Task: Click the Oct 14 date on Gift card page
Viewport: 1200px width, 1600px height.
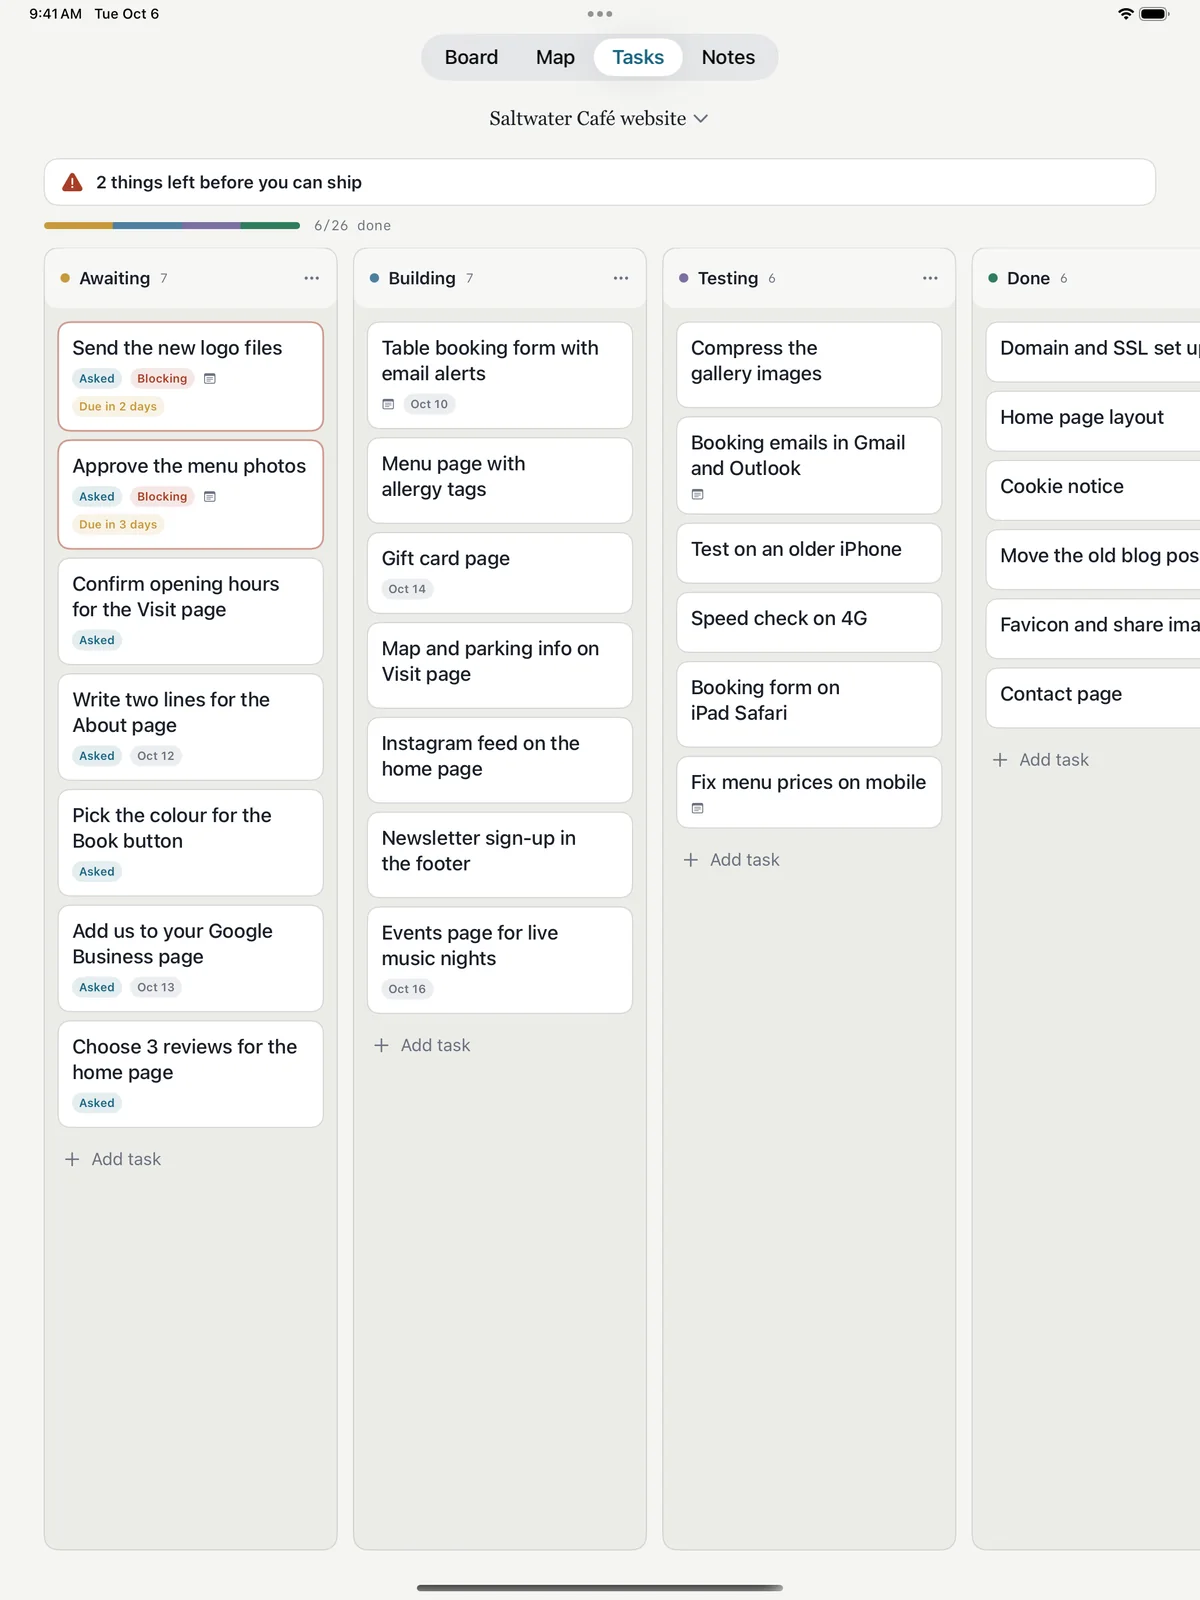Action: coord(407,589)
